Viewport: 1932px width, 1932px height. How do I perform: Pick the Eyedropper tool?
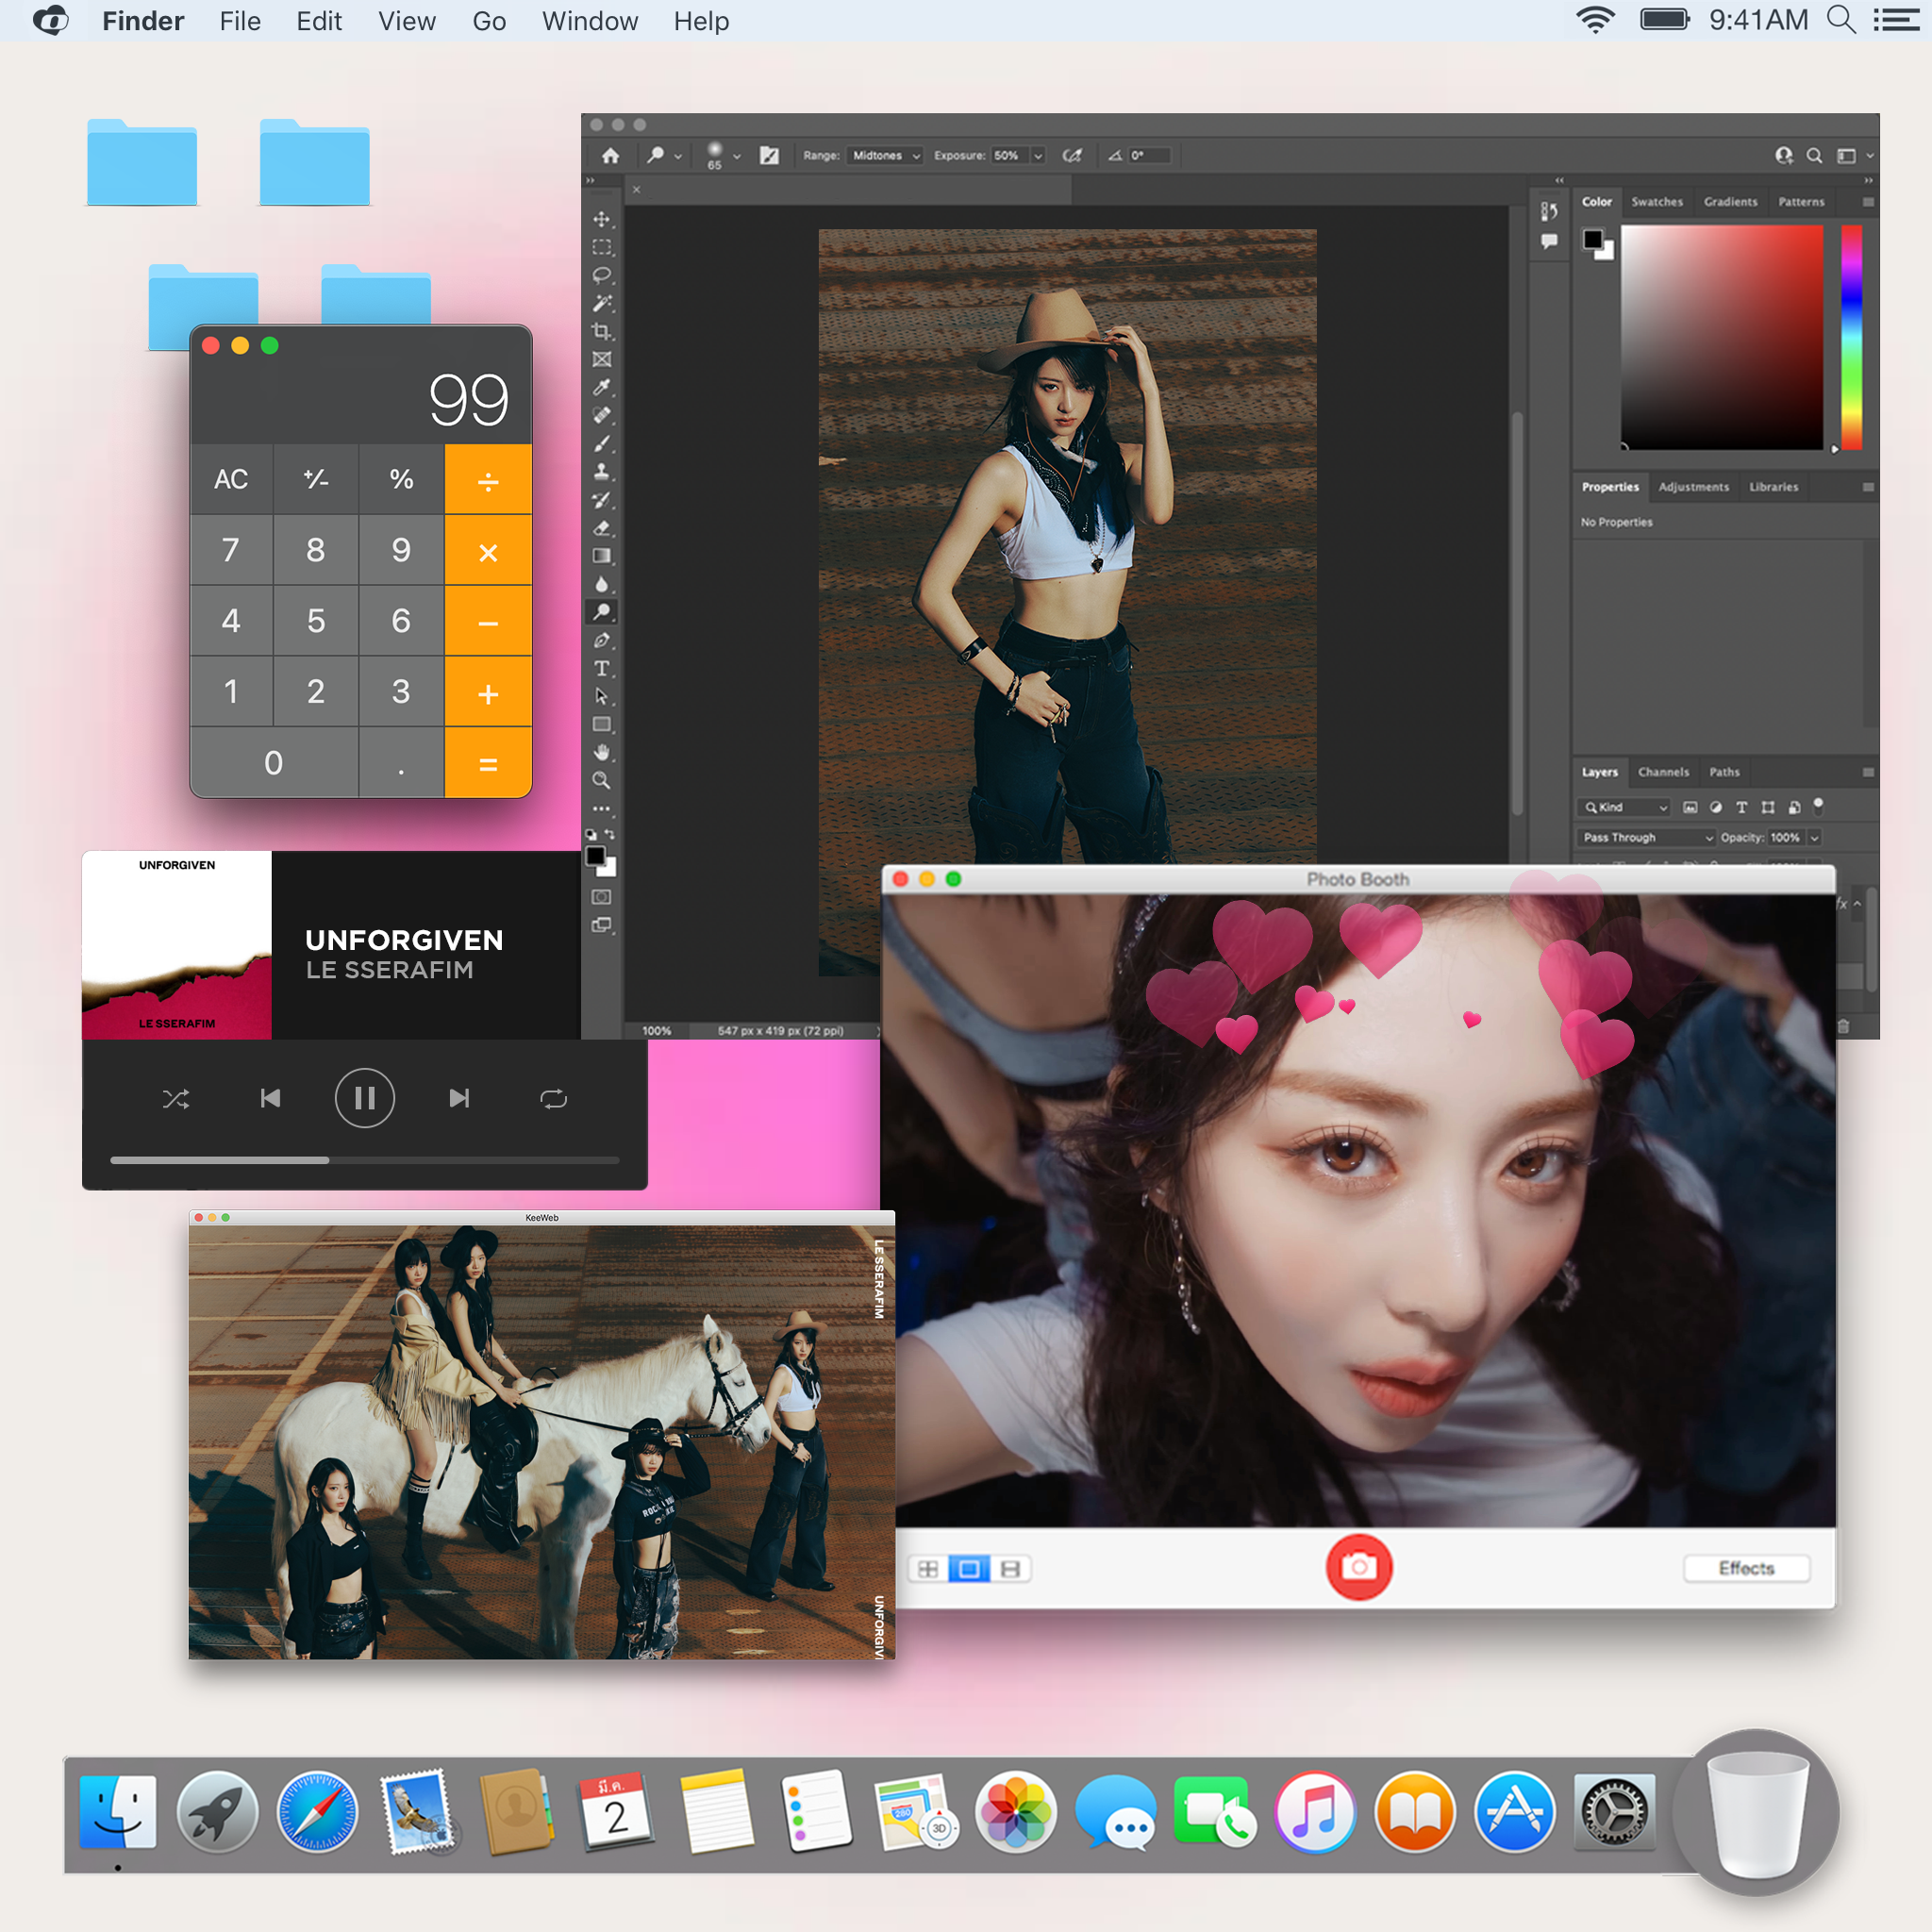[601, 387]
